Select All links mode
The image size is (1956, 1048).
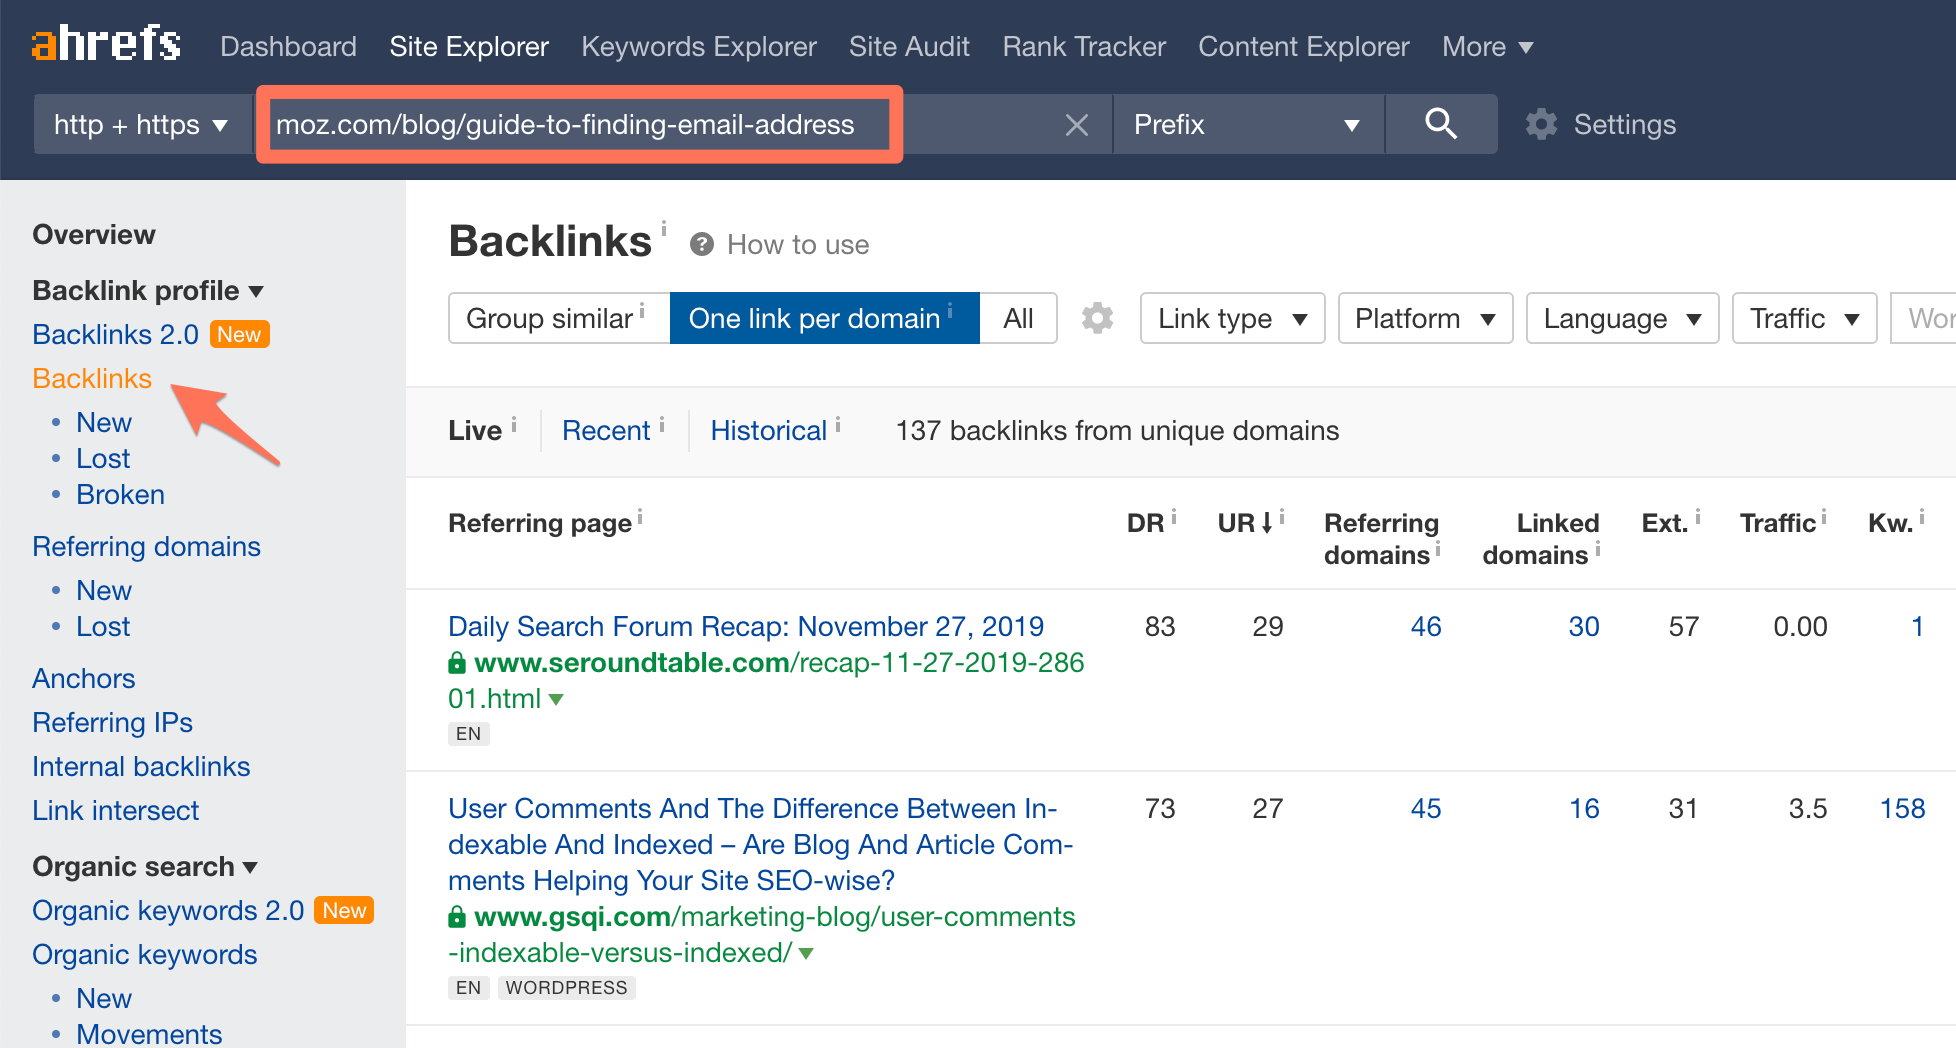point(1018,318)
